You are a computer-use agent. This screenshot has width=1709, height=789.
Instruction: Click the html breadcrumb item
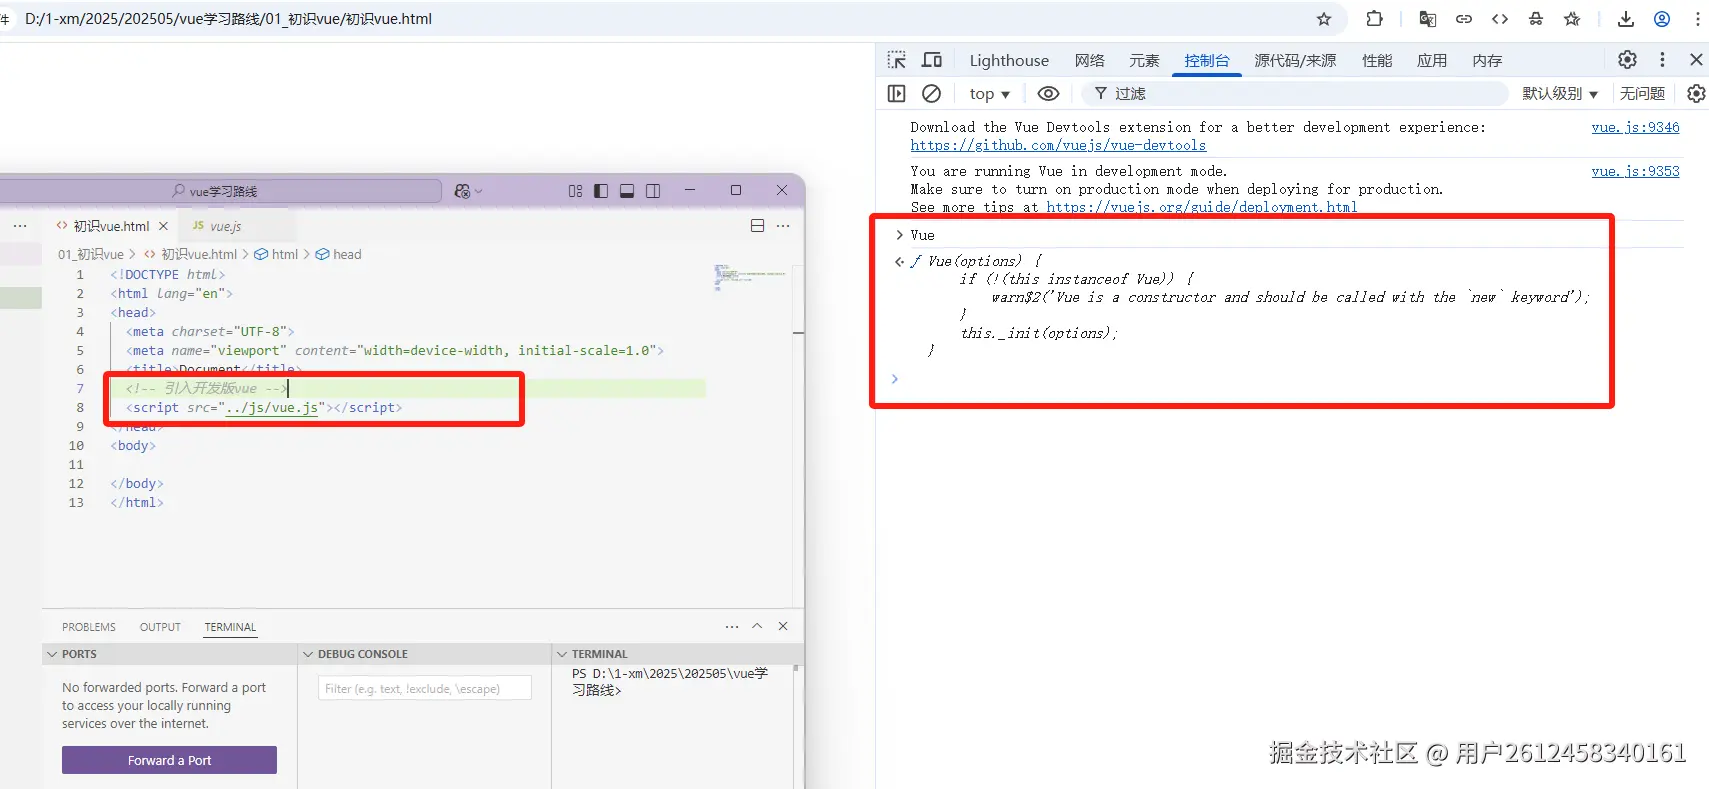tap(277, 254)
